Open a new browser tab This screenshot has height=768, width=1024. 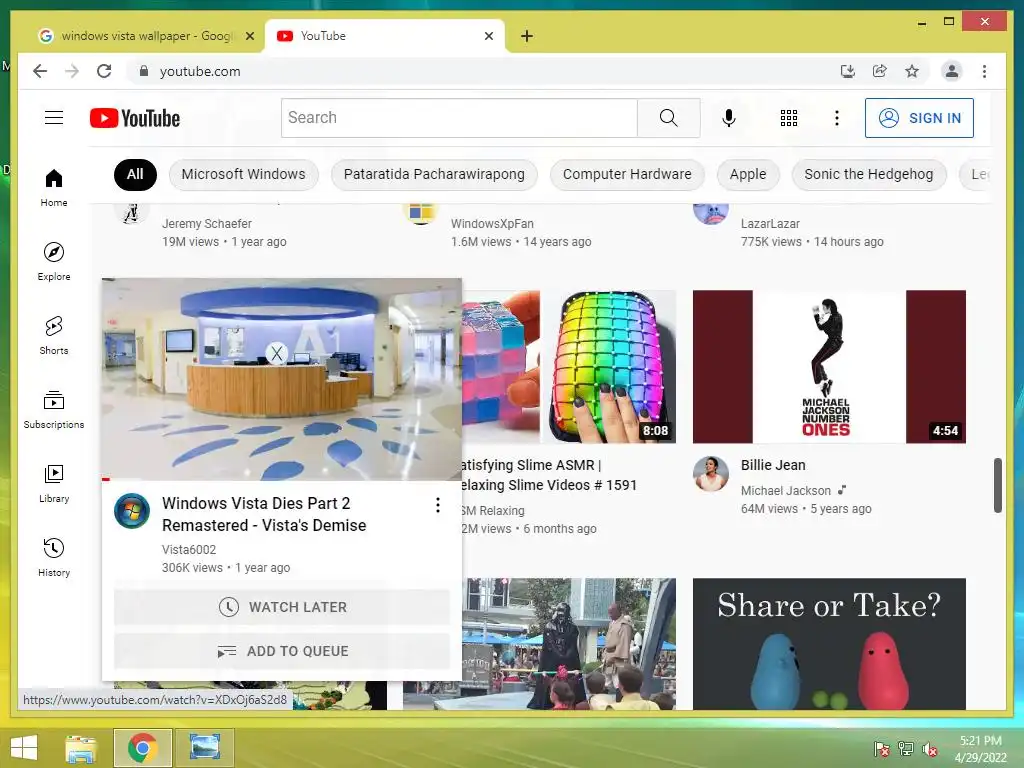pyautogui.click(x=527, y=36)
